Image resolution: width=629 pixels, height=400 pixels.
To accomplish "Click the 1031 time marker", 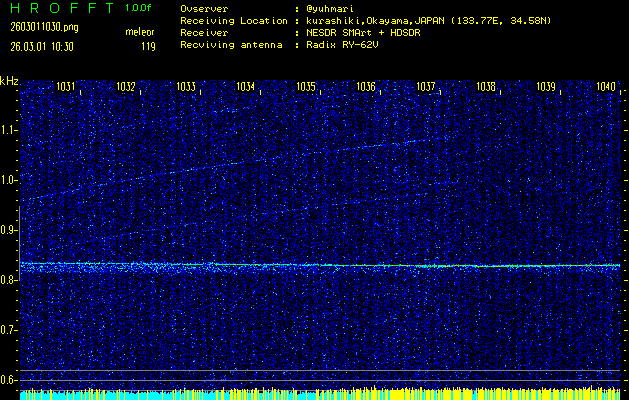I will pyautogui.click(x=66, y=87).
